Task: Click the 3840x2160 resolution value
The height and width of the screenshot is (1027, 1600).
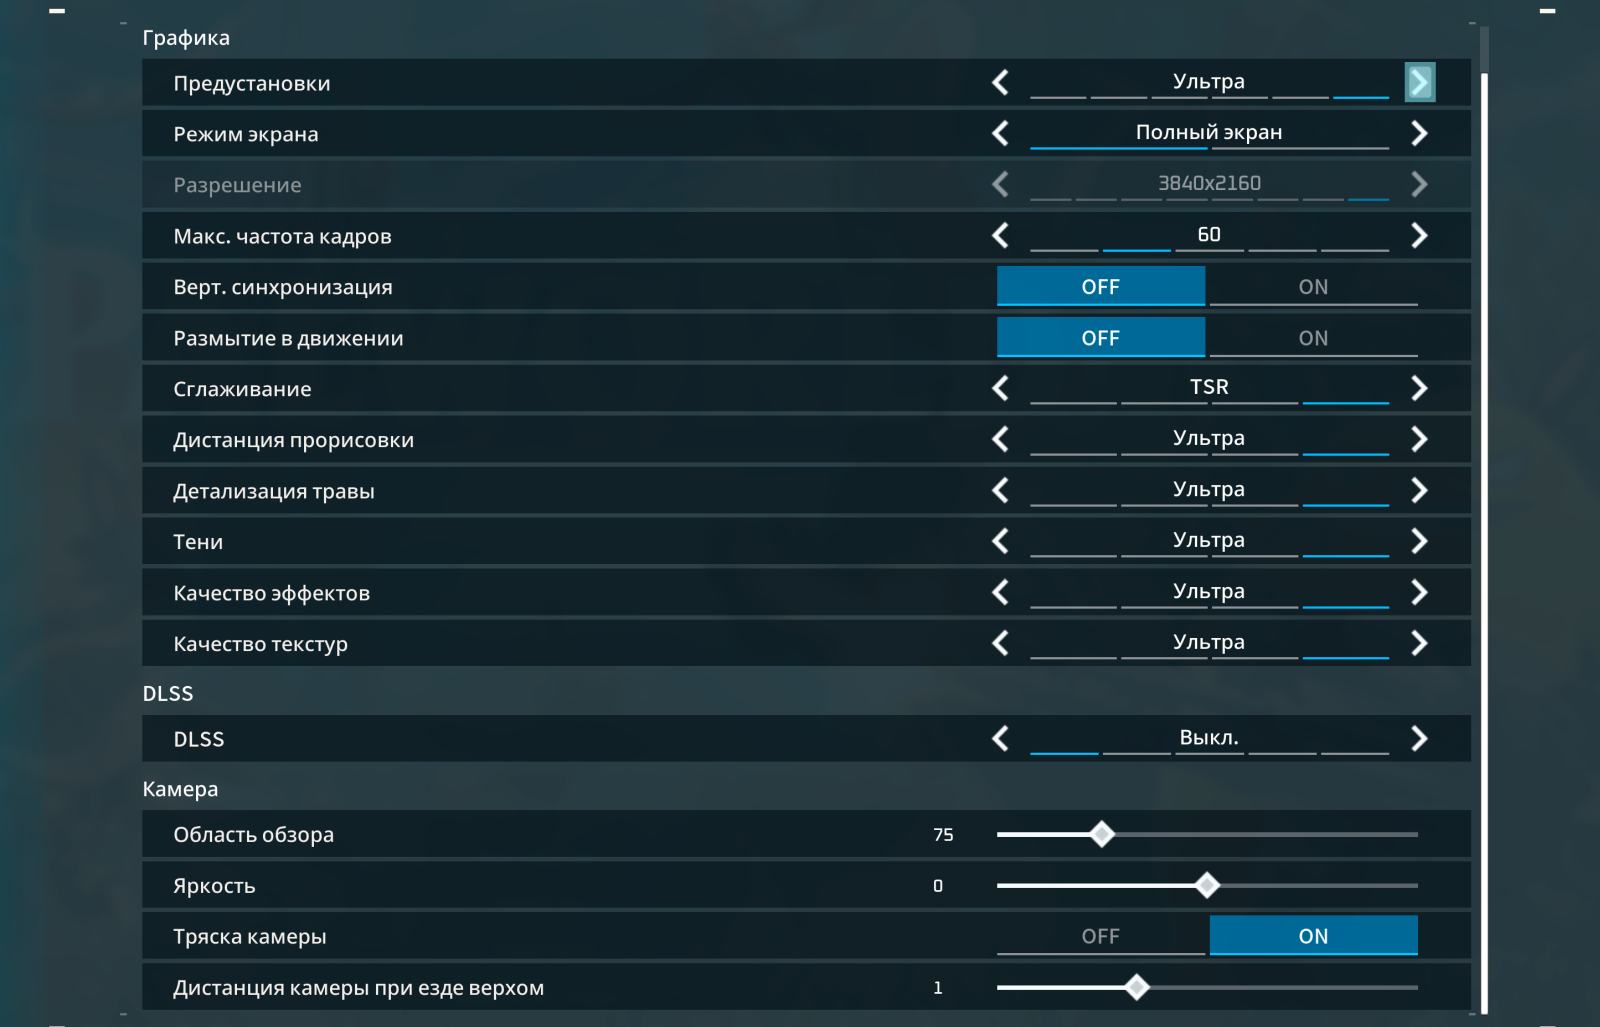Action: click(x=1209, y=183)
